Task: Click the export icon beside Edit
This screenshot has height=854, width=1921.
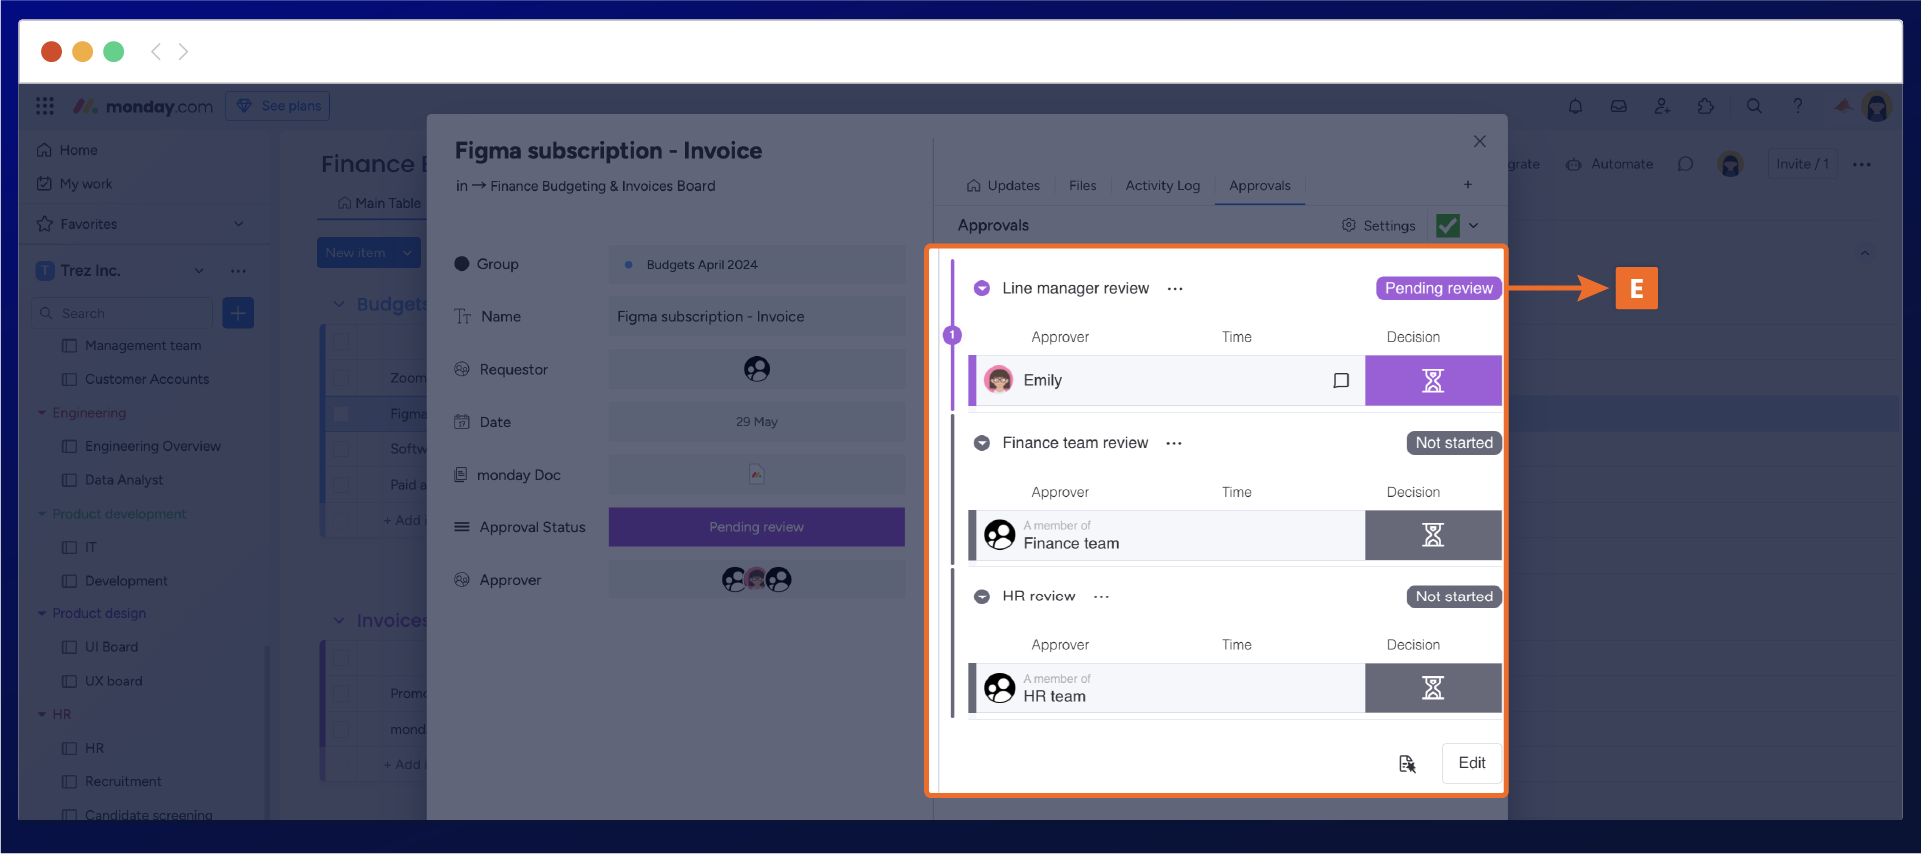Action: point(1407,764)
